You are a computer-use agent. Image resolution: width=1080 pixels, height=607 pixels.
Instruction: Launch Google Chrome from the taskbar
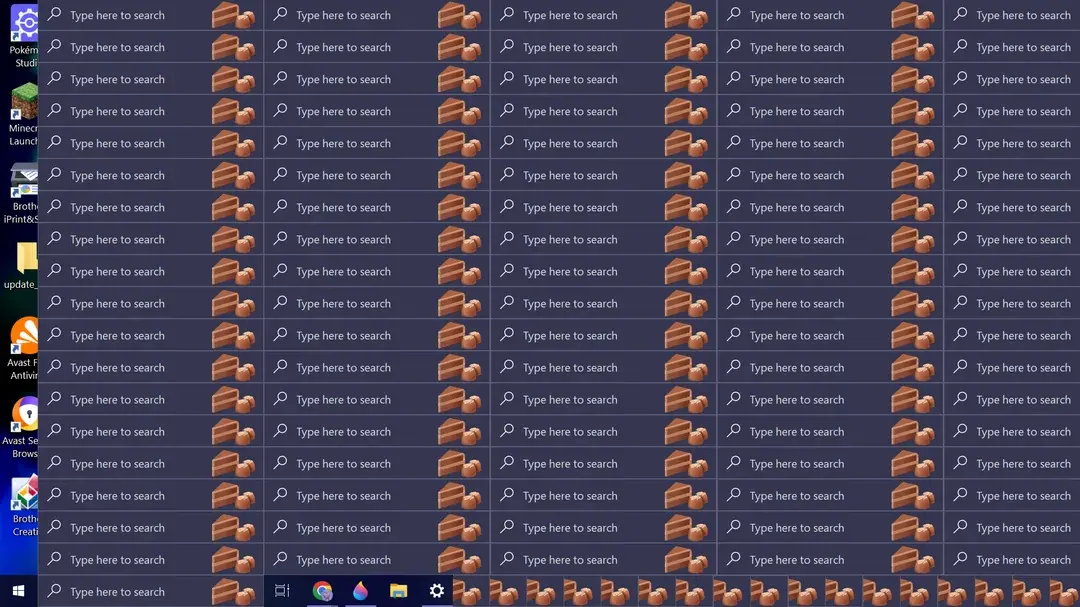[x=322, y=591]
